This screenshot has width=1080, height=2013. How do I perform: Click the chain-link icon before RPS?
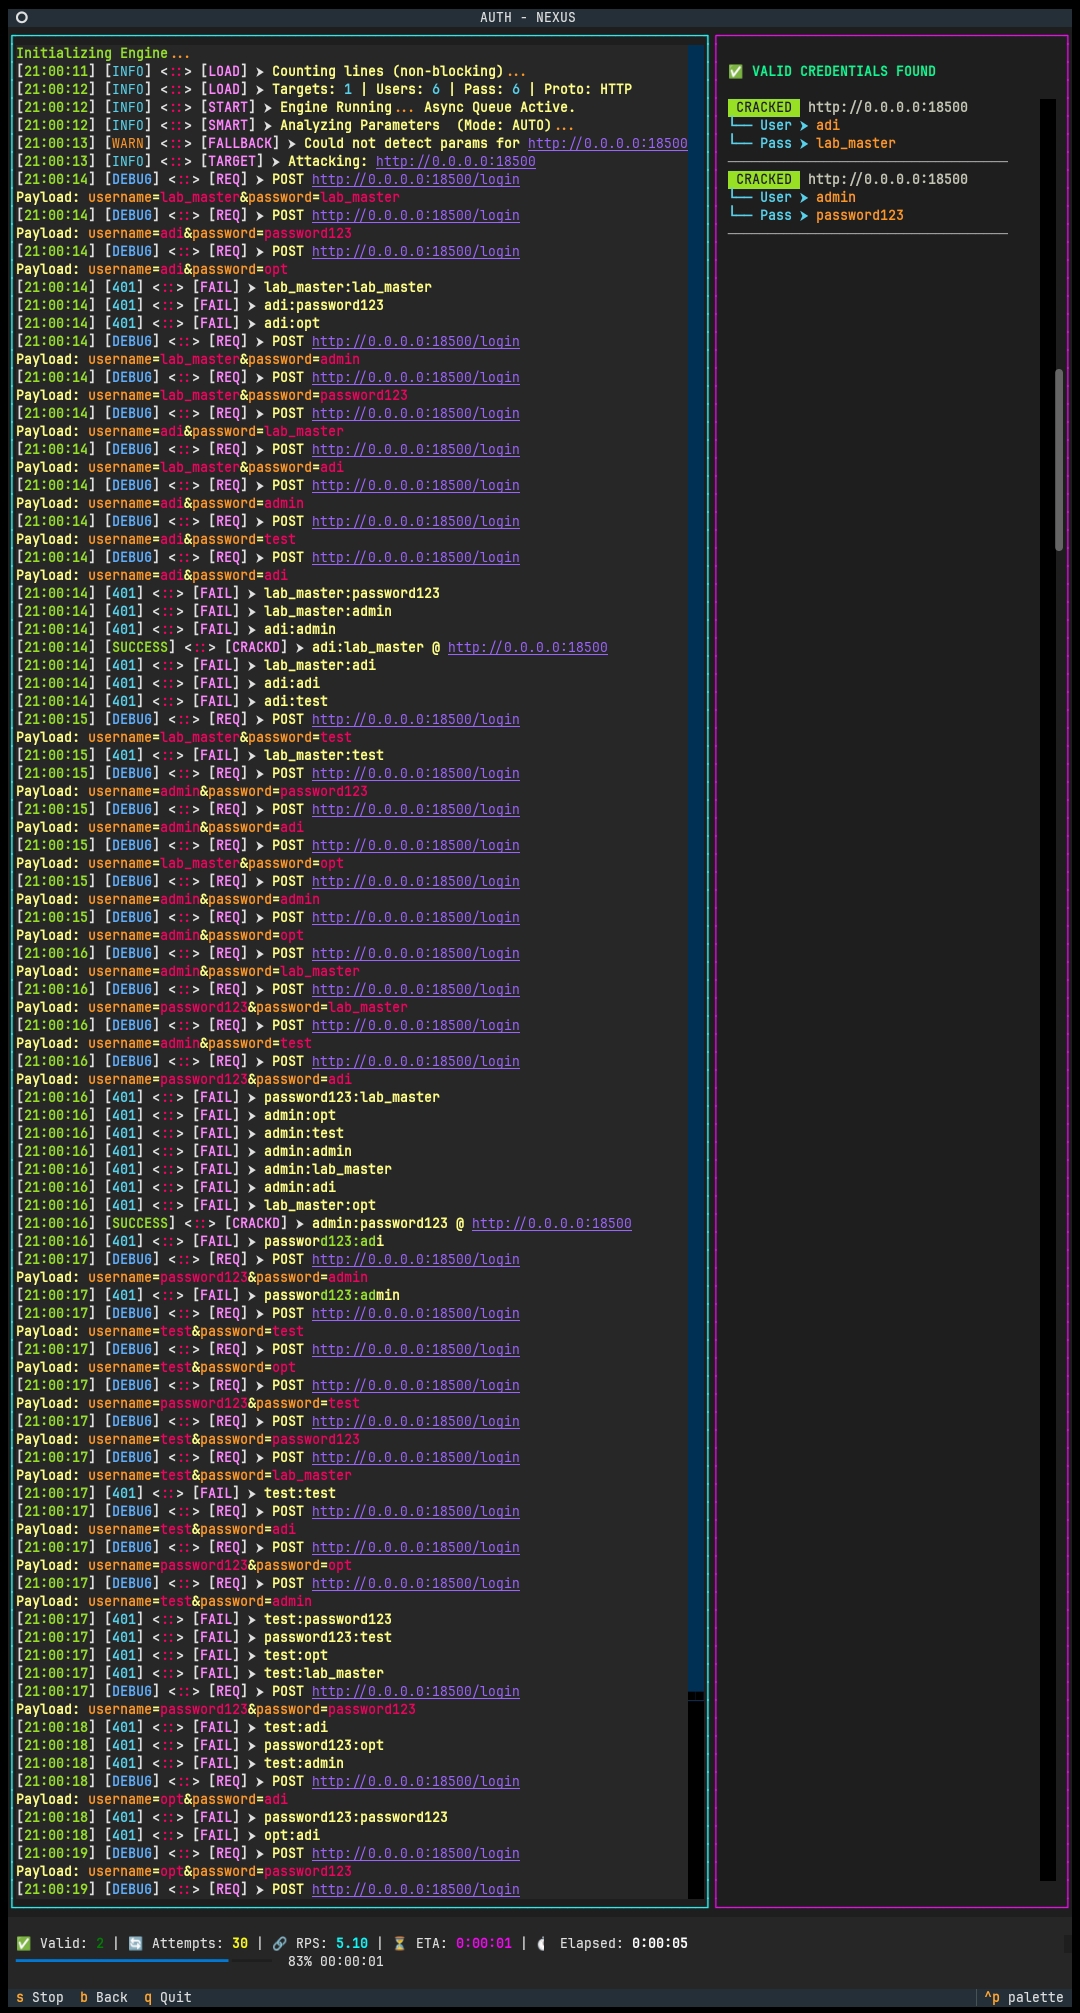[280, 1943]
